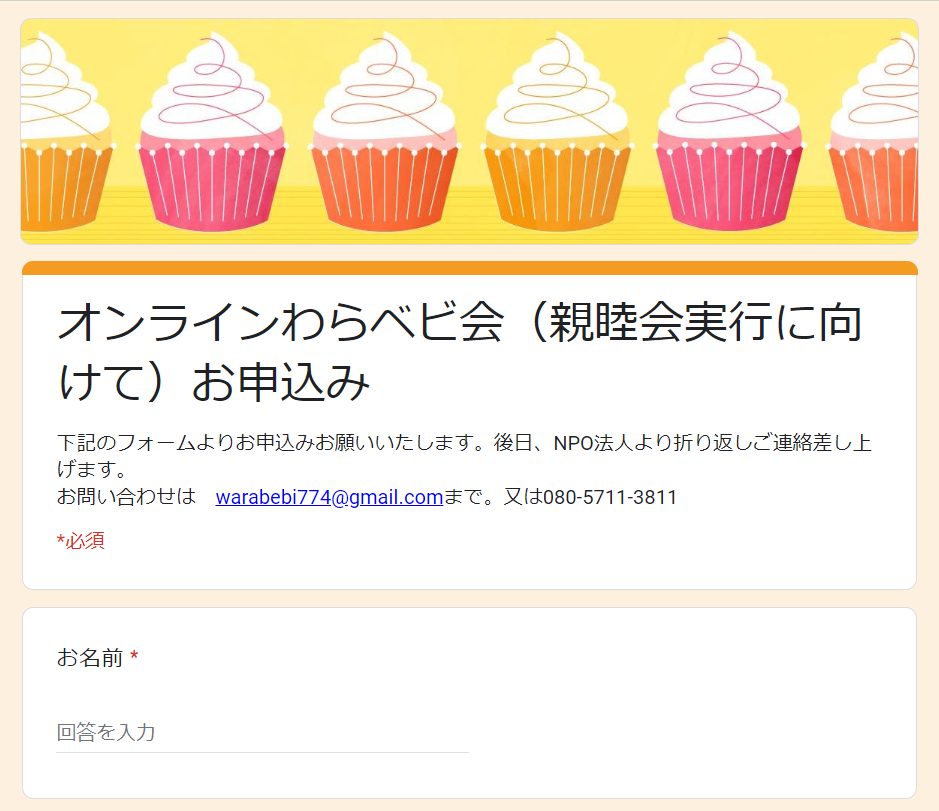Open the warabebi774@gmail.com email link

coord(329,497)
